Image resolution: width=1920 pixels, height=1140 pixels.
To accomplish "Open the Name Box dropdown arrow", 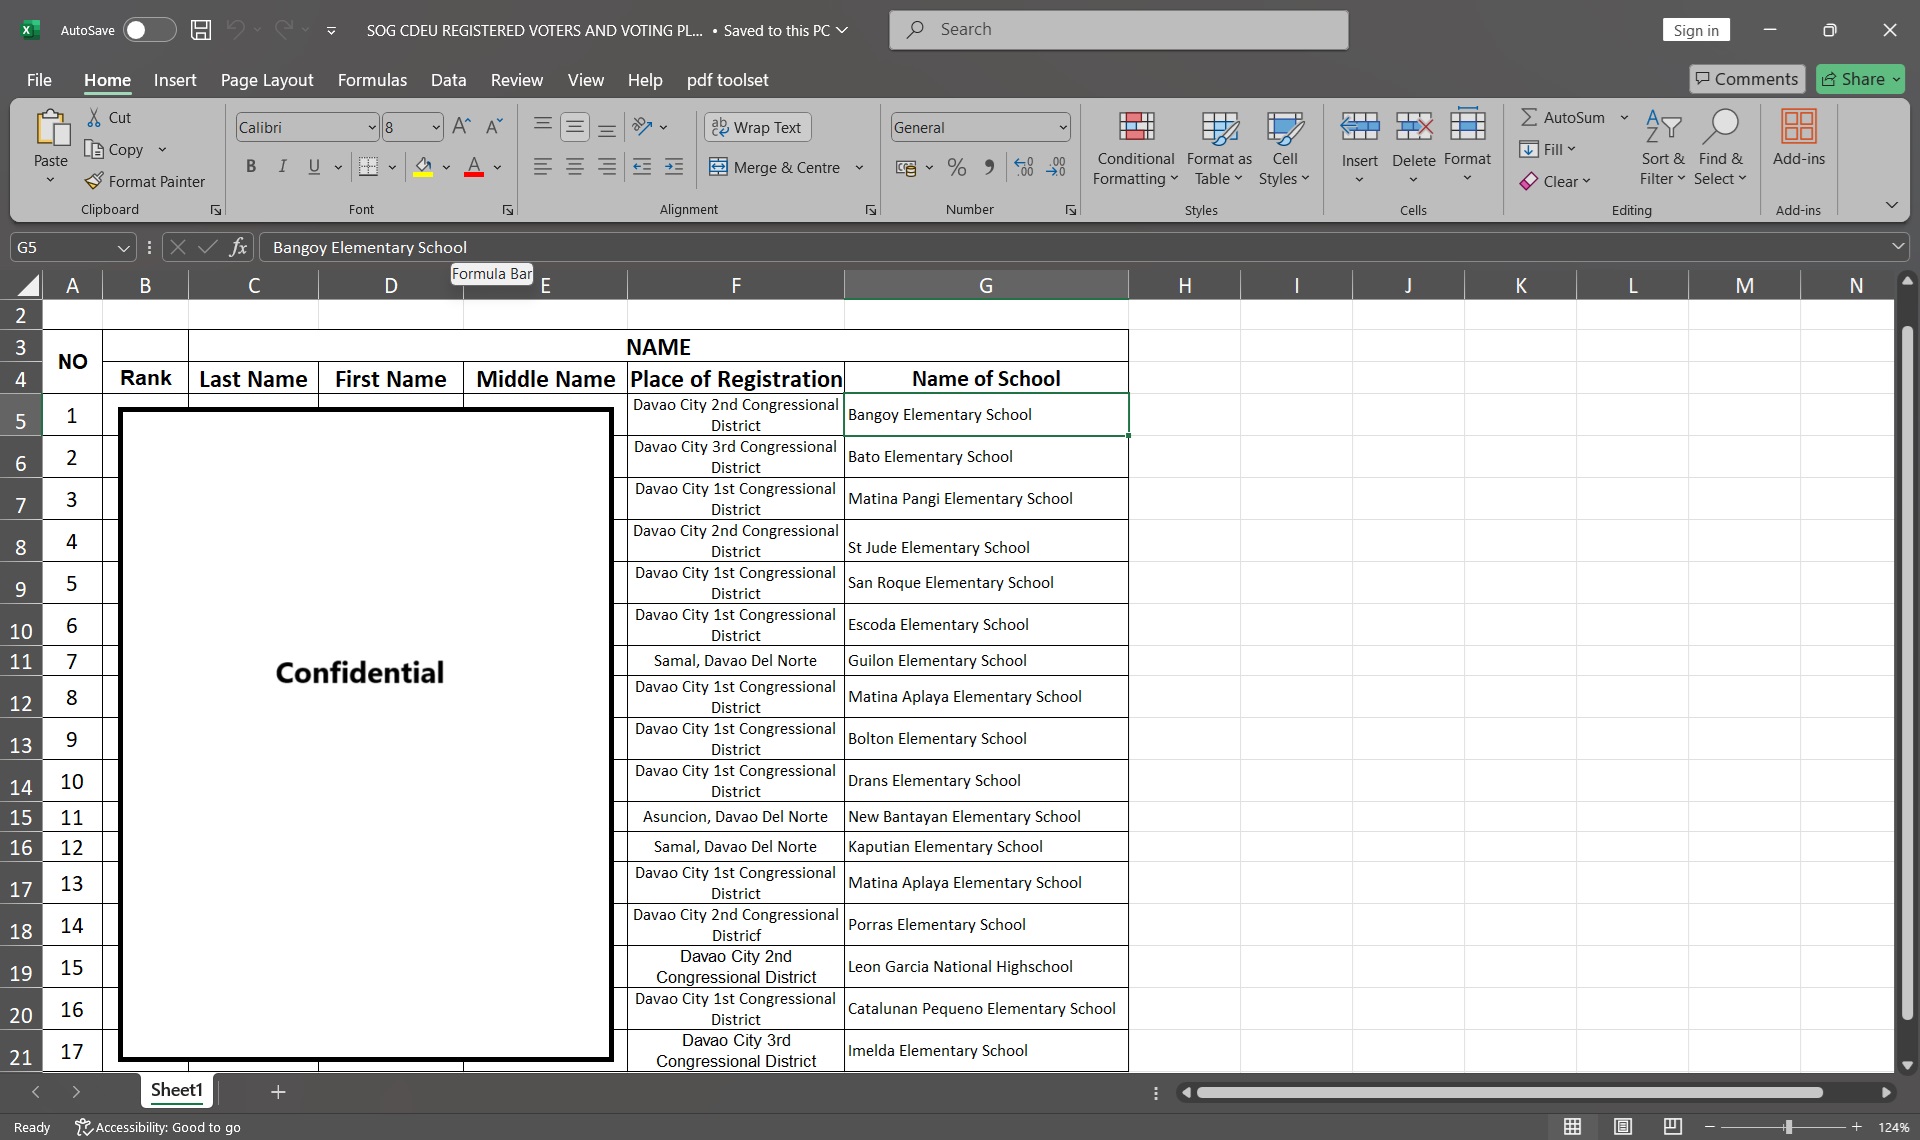I will pos(123,247).
